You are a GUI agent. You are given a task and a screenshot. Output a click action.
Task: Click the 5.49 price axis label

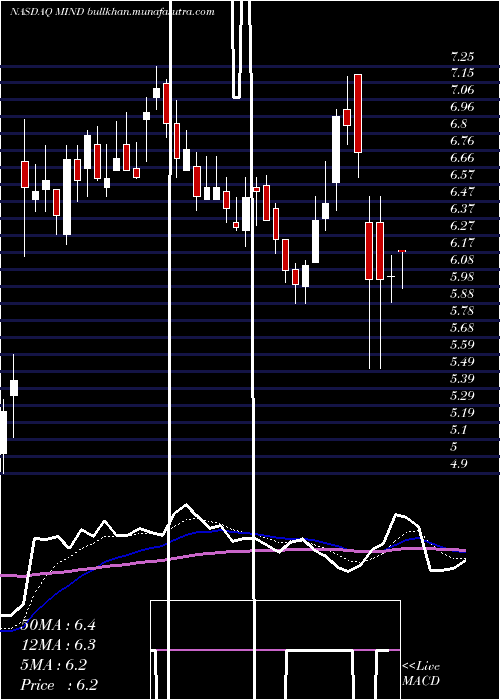tap(462, 361)
